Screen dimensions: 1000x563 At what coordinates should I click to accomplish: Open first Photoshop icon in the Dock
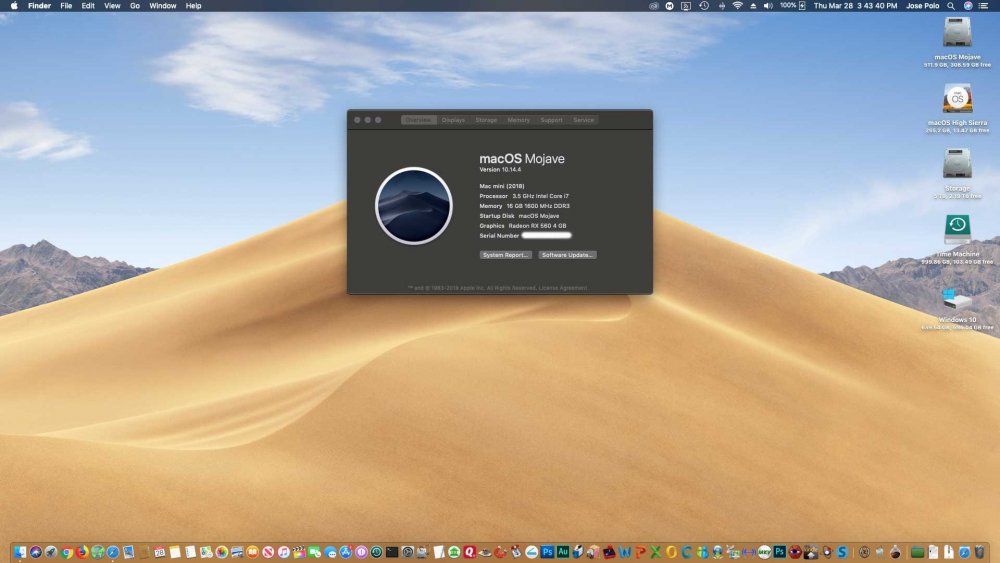(x=547, y=552)
